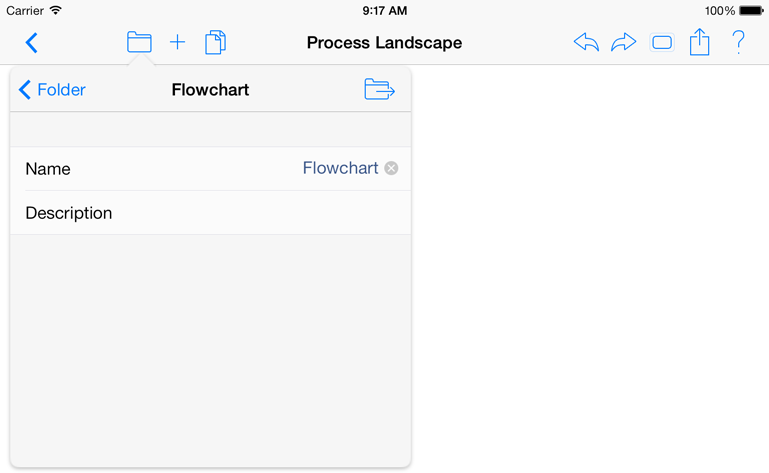Redo the last action

pos(623,42)
